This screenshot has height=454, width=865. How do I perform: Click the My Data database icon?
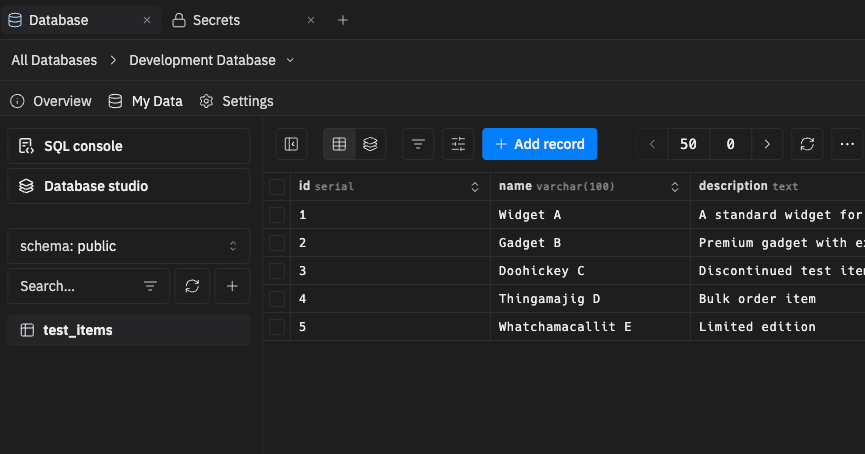click(115, 101)
